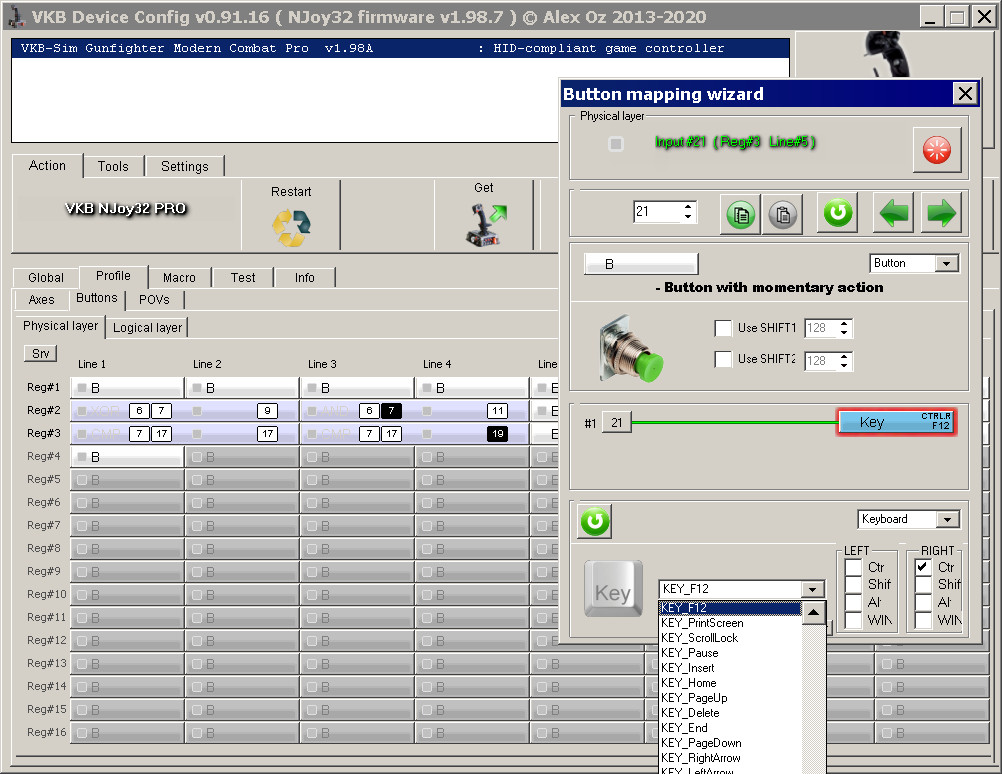The width and height of the screenshot is (1002, 774).
Task: Check the LEFT Al modifier
Action: point(853,602)
